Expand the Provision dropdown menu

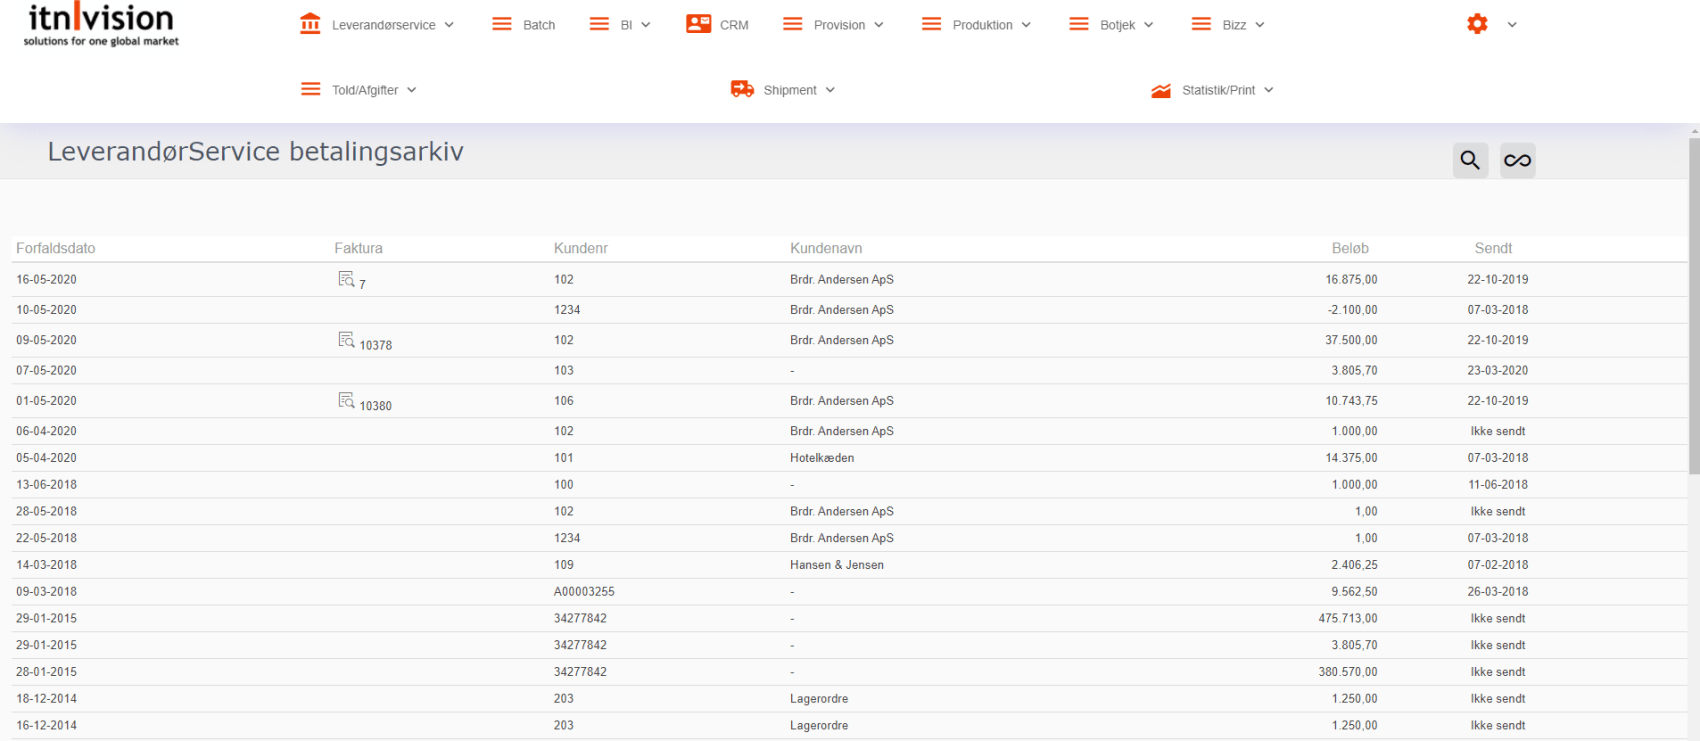tap(834, 25)
